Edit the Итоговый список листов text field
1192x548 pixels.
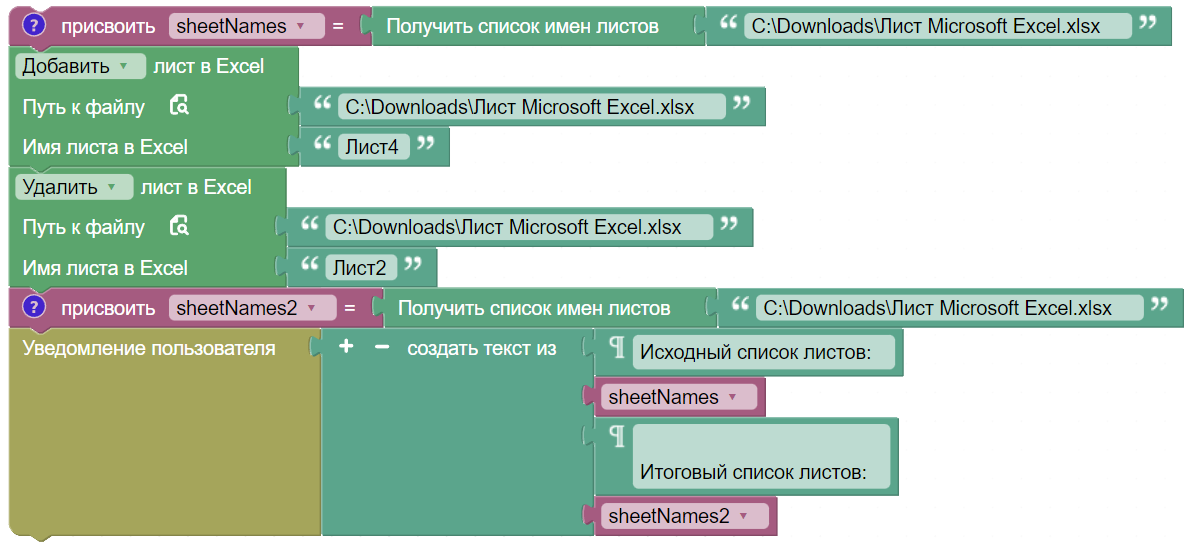pyautogui.click(x=761, y=456)
